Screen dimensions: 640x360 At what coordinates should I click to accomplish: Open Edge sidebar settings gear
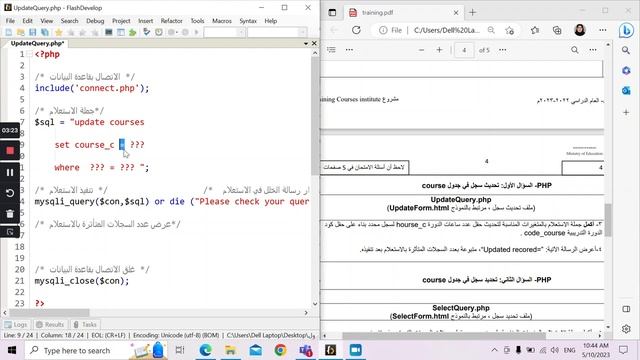626,329
